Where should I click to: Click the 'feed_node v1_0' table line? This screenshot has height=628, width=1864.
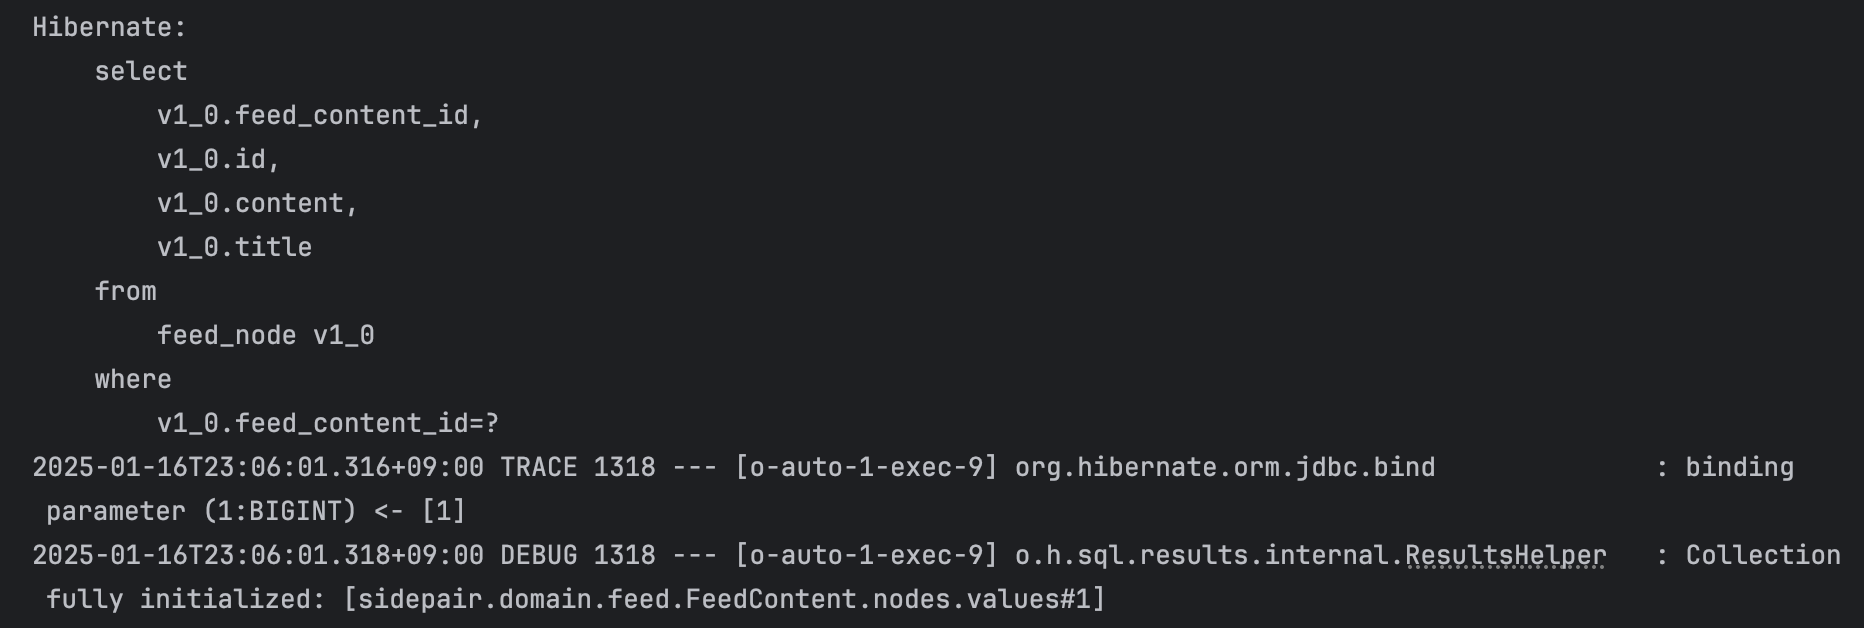(x=265, y=336)
